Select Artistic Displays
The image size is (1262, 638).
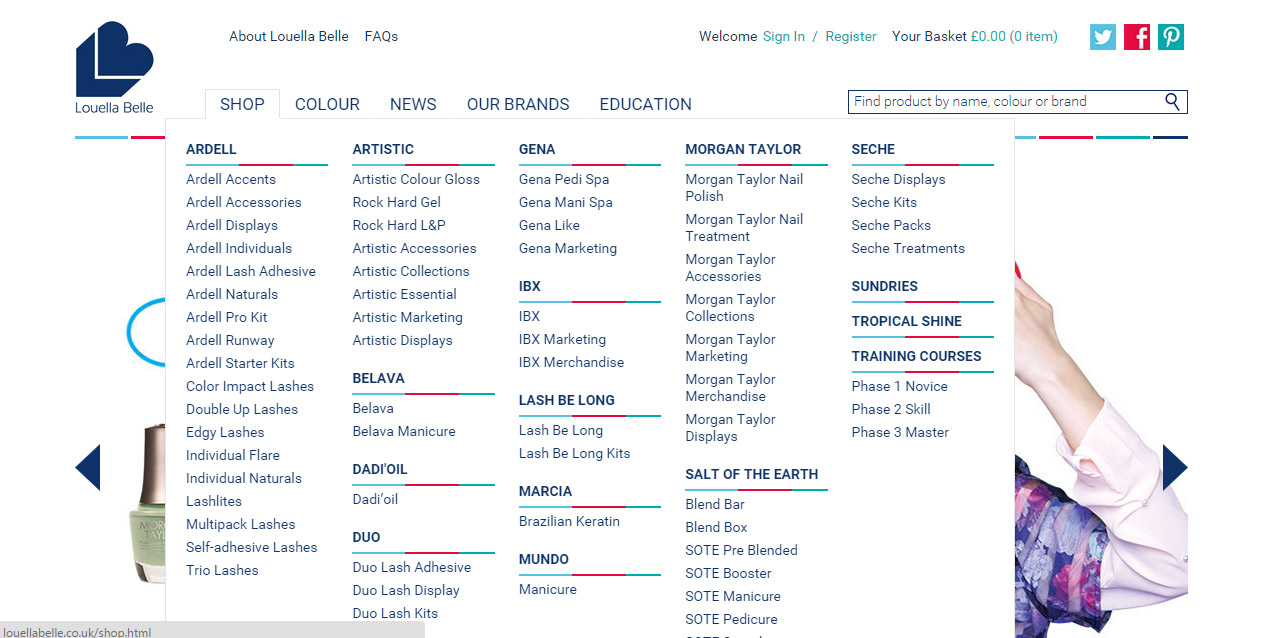click(x=402, y=340)
